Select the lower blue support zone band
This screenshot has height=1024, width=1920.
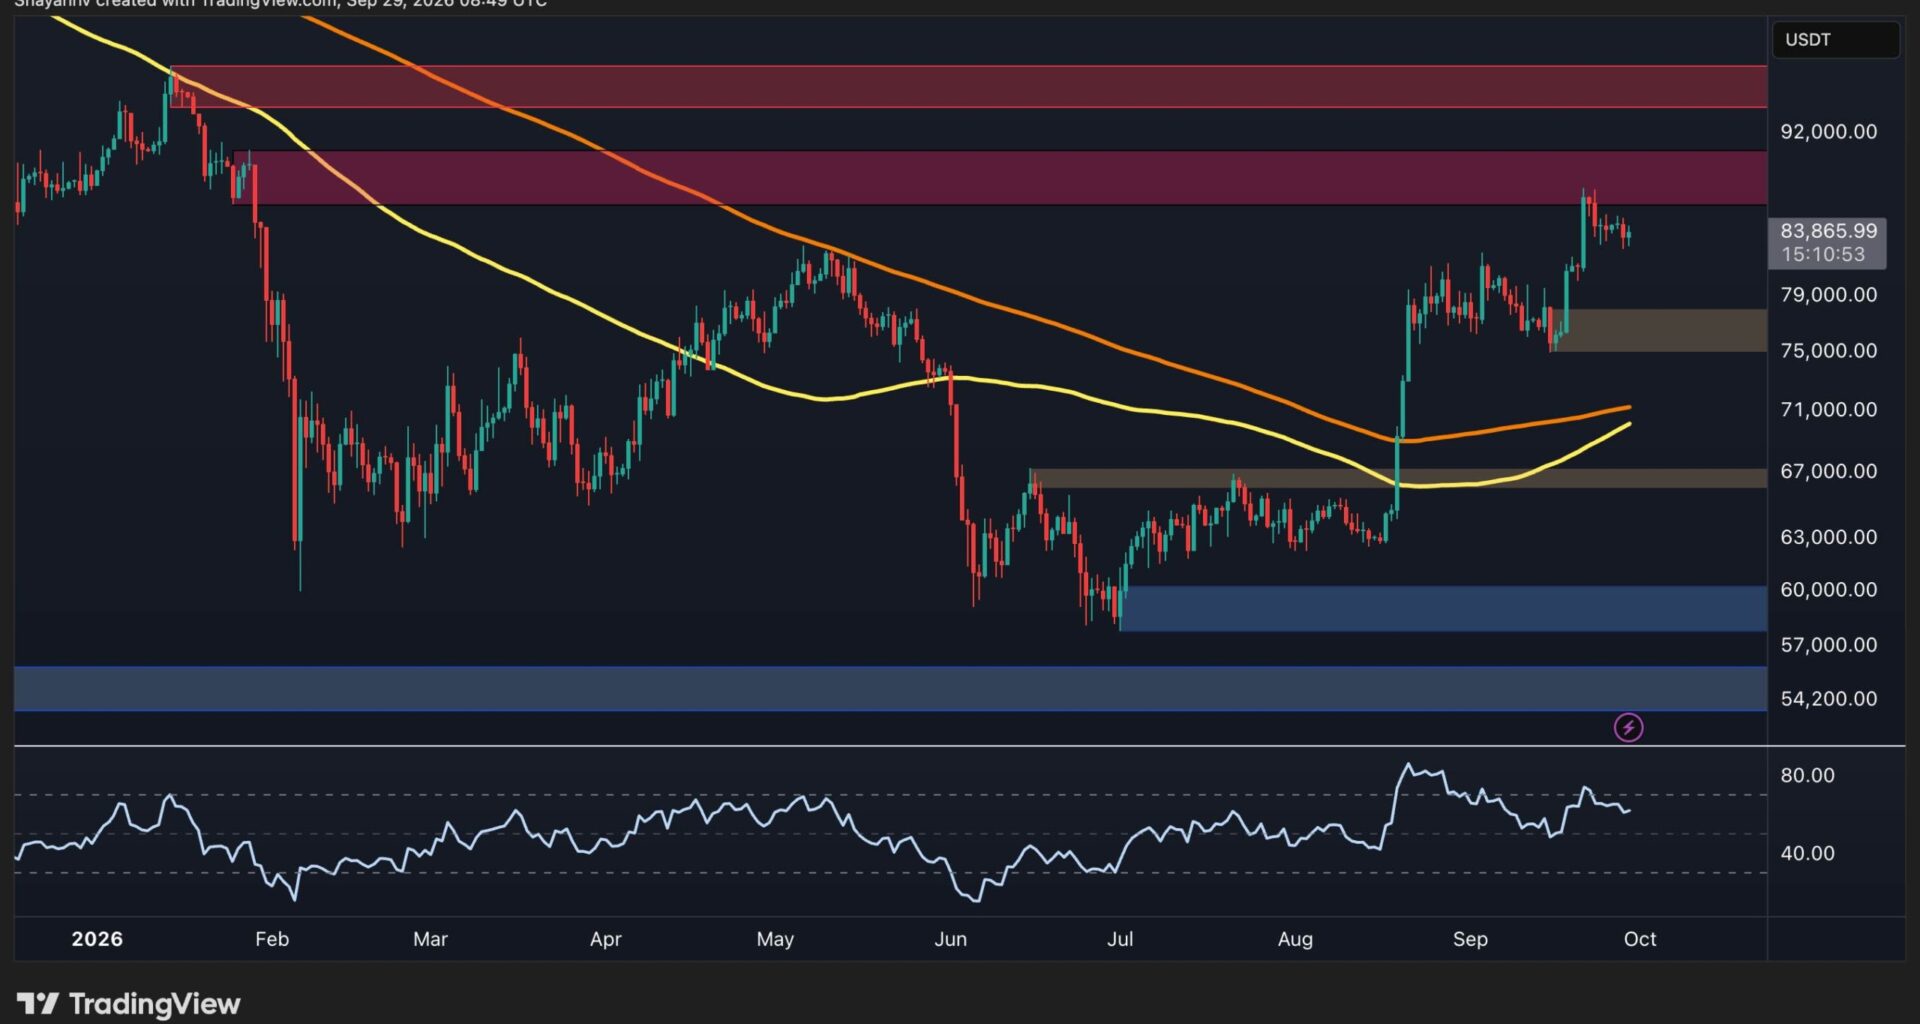point(890,689)
